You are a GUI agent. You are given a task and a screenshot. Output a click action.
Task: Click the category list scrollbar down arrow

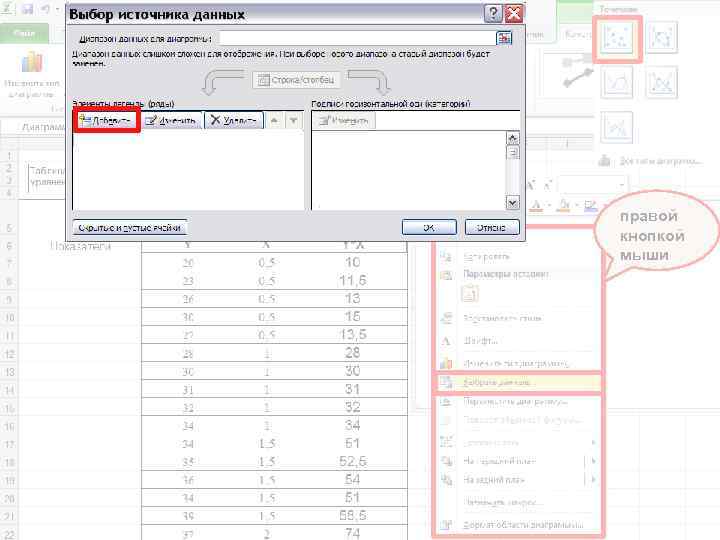coord(512,202)
